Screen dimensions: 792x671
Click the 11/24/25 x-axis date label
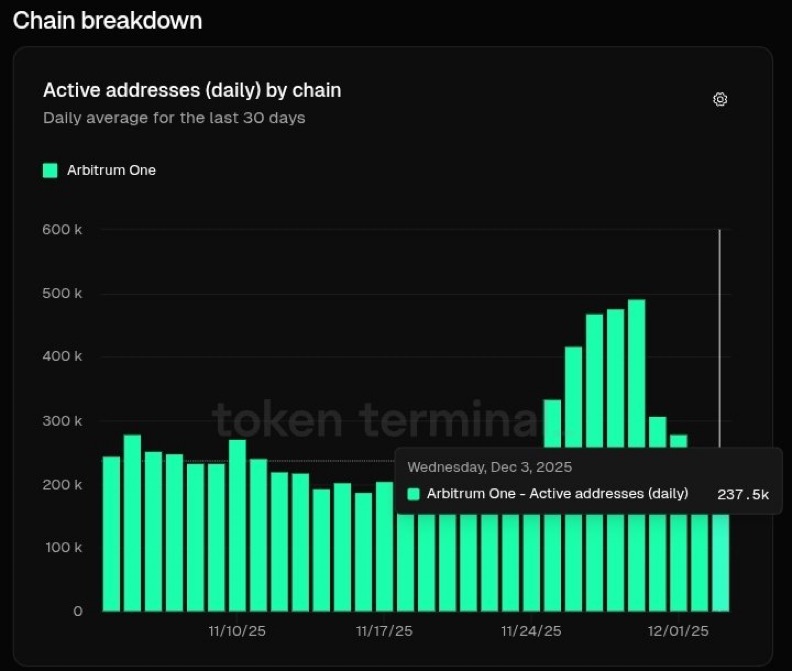(531, 632)
